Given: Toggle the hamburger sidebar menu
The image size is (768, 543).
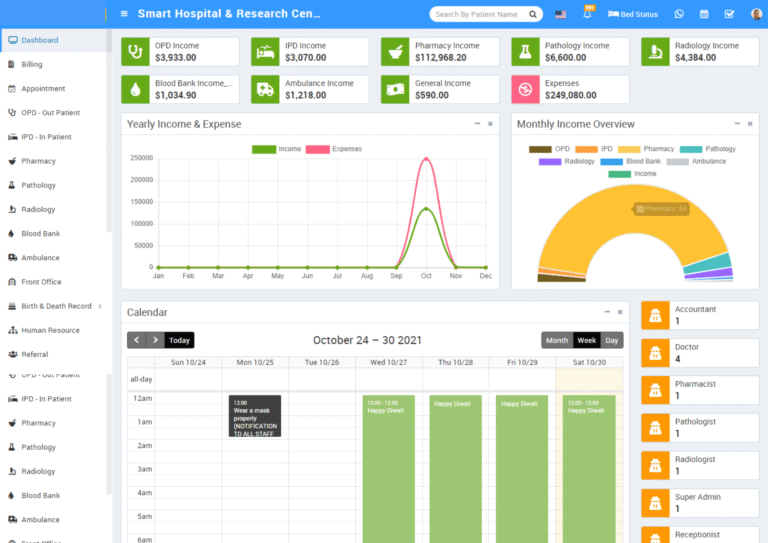Looking at the screenshot, I should pyautogui.click(x=124, y=14).
